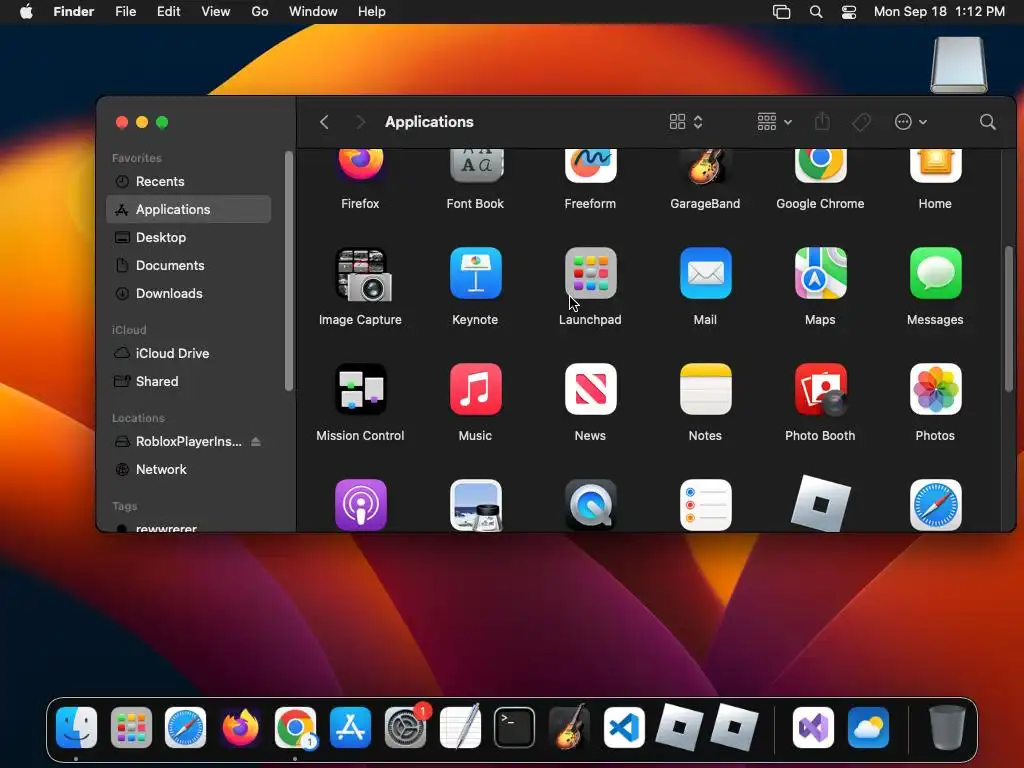Viewport: 1024px width, 768px height.
Task: Select Google Chrome in the Applications window
Action: [x=820, y=166]
